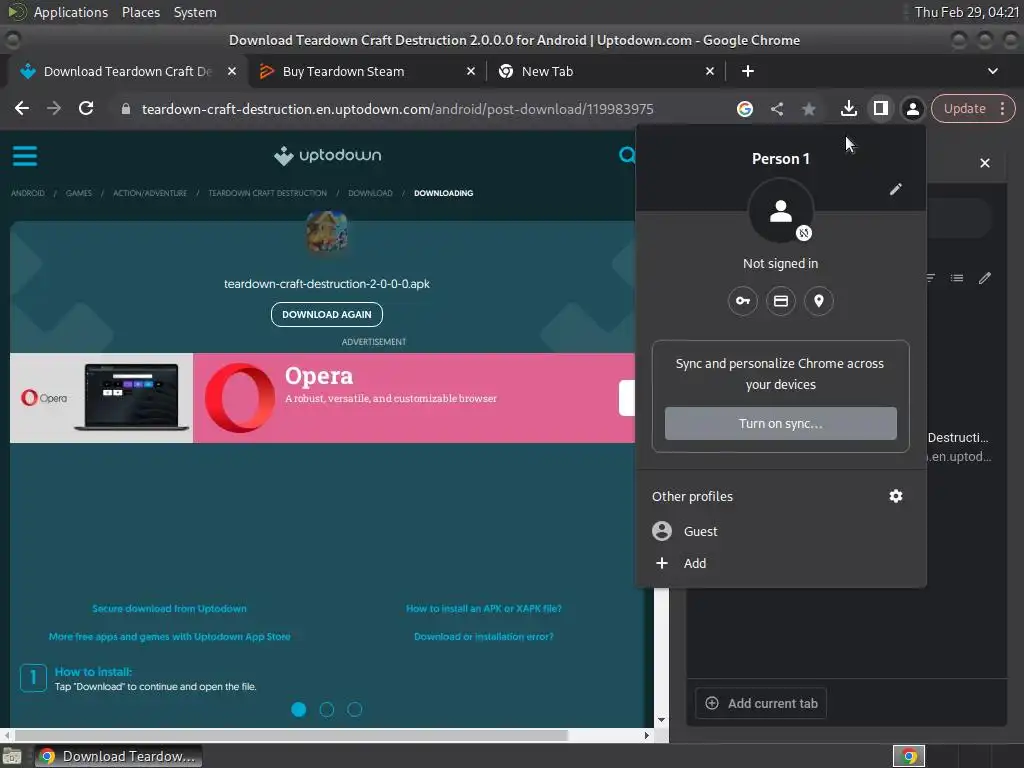Switch to Guest profile
Viewport: 1024px width, 768px height.
pos(780,531)
